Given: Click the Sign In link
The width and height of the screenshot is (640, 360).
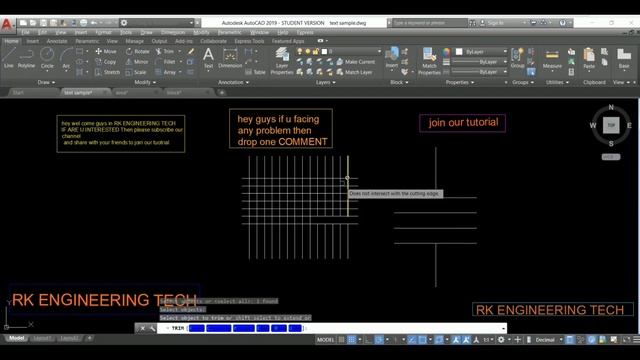Looking at the screenshot, I should click(x=496, y=23).
